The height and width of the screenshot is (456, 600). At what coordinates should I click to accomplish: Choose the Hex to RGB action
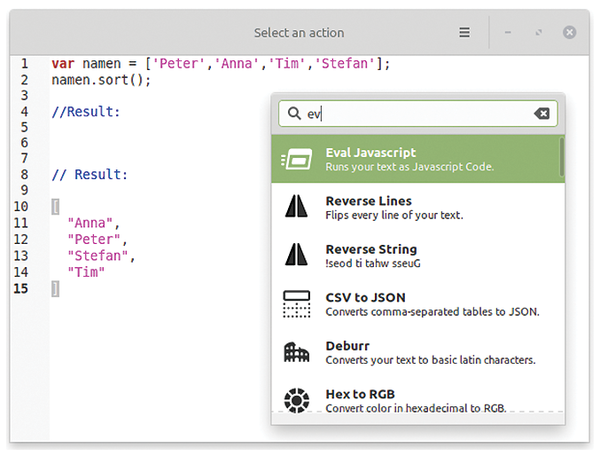click(x=418, y=400)
